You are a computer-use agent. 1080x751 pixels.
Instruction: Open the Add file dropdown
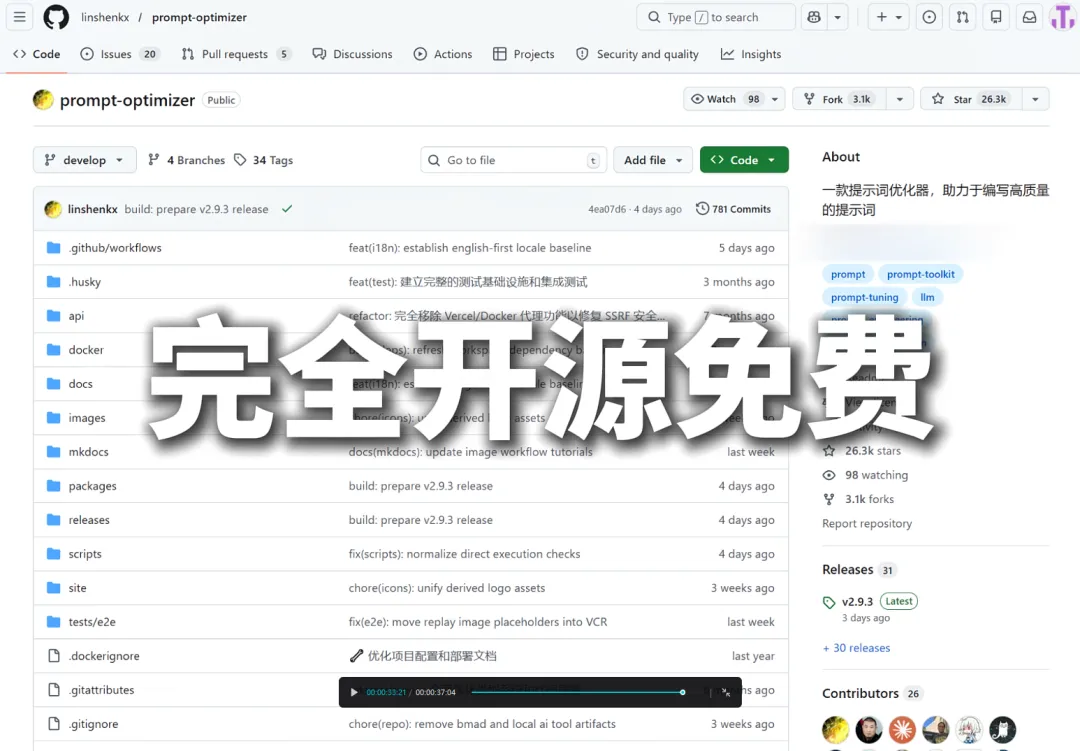(652, 160)
